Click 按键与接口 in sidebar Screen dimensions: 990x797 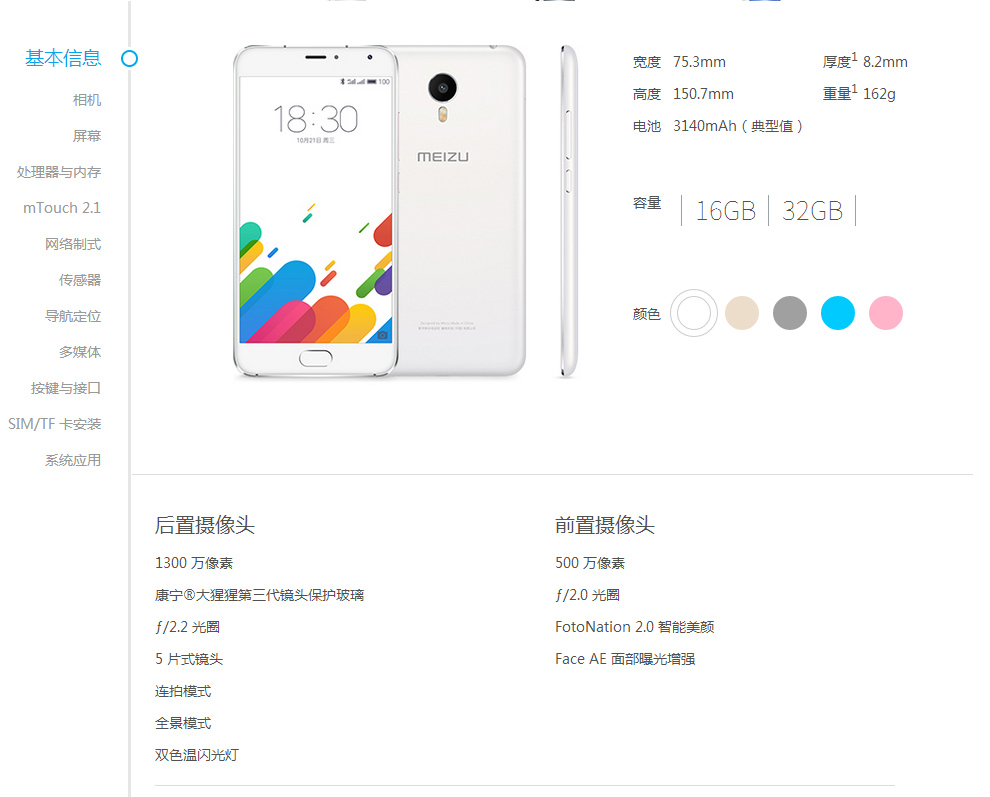(x=66, y=388)
